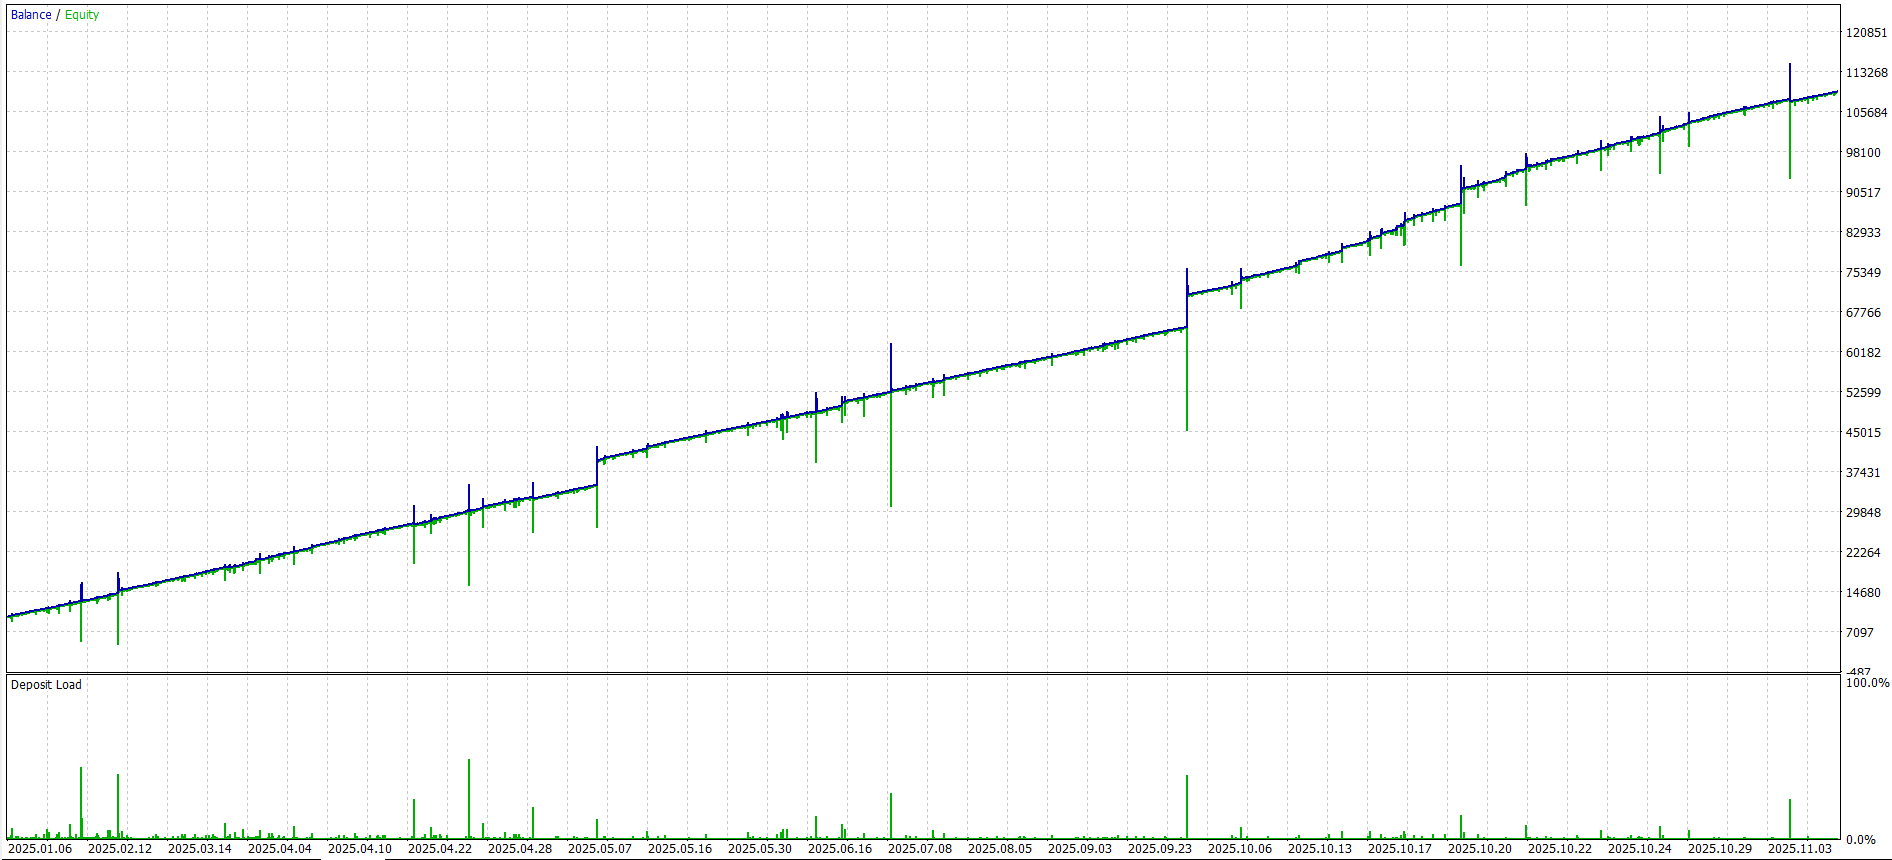This screenshot has width=1892, height=860.
Task: Click the 2025.04.10 date label
Action: tap(360, 849)
